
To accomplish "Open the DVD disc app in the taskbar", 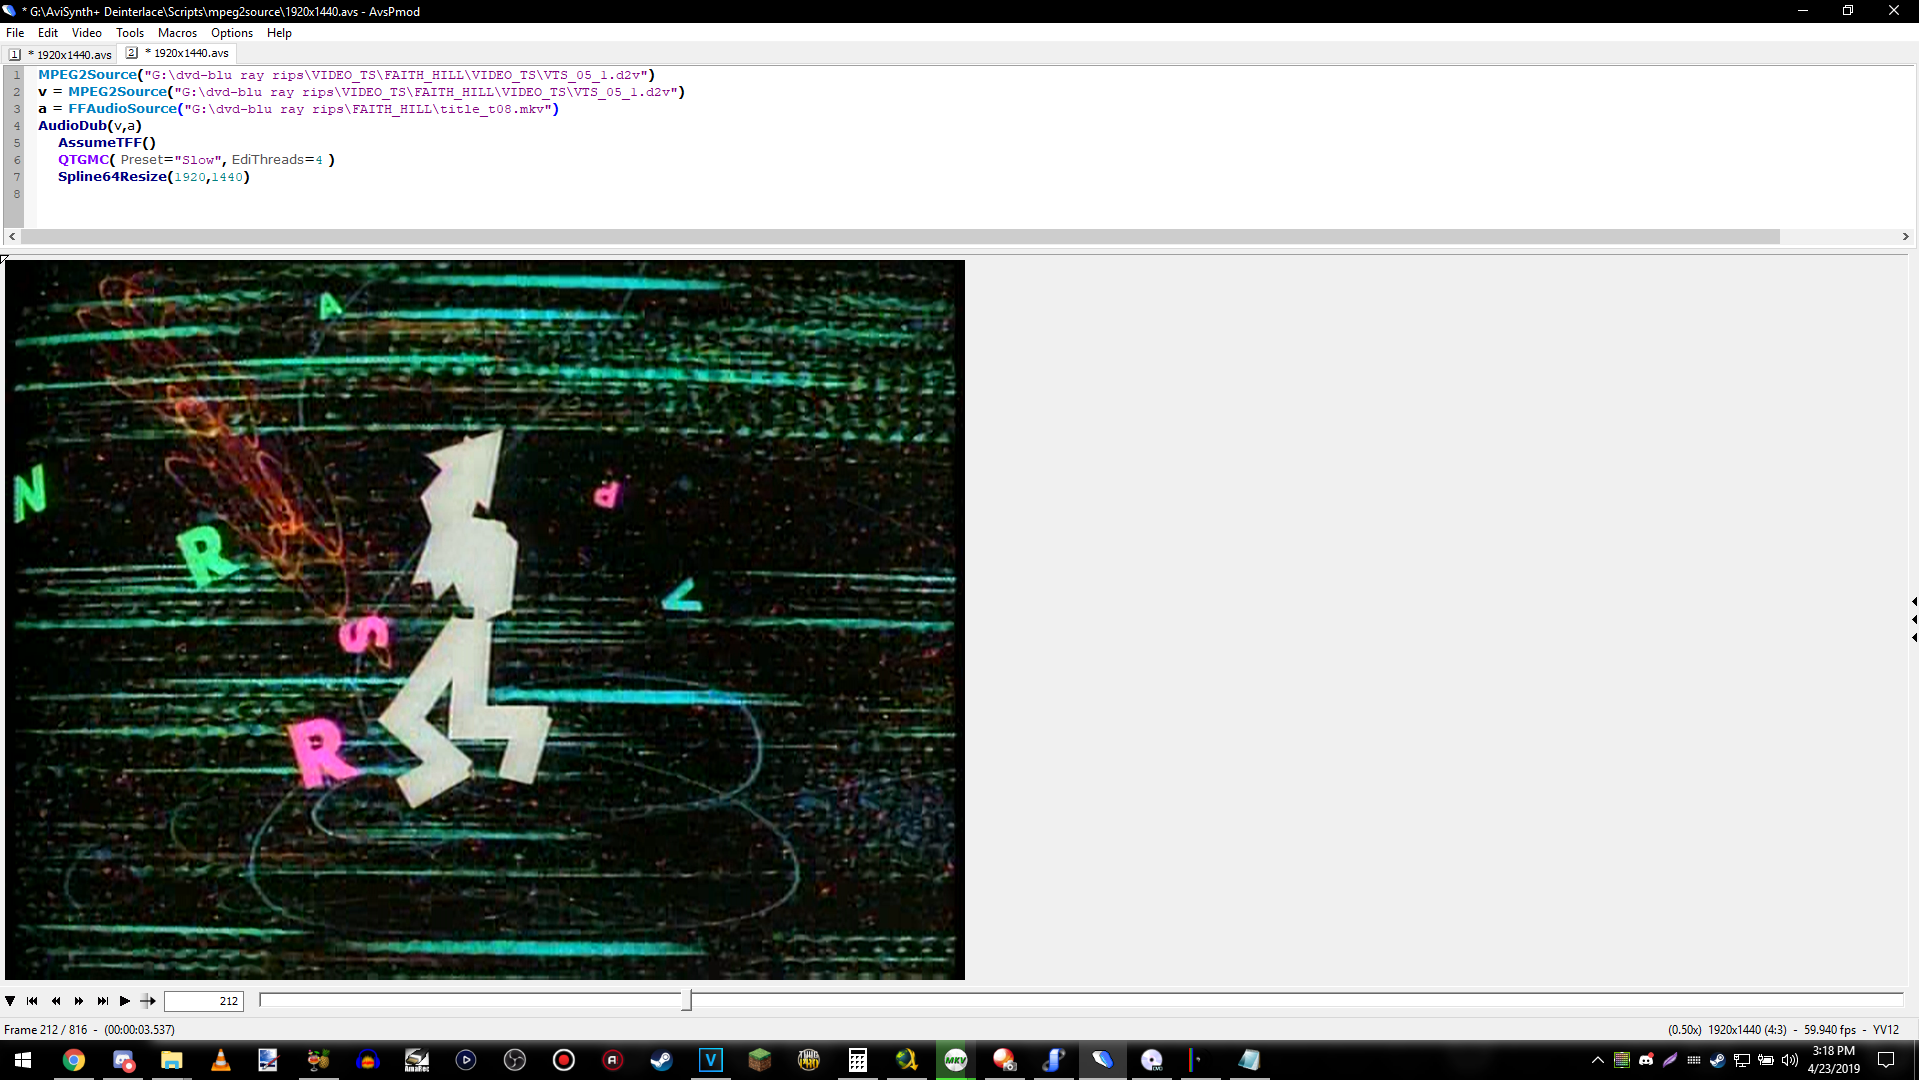I will (x=1152, y=1060).
